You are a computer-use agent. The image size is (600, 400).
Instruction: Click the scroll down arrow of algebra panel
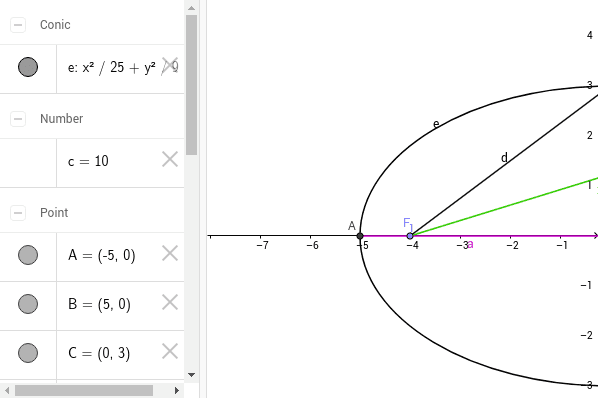pos(192,375)
